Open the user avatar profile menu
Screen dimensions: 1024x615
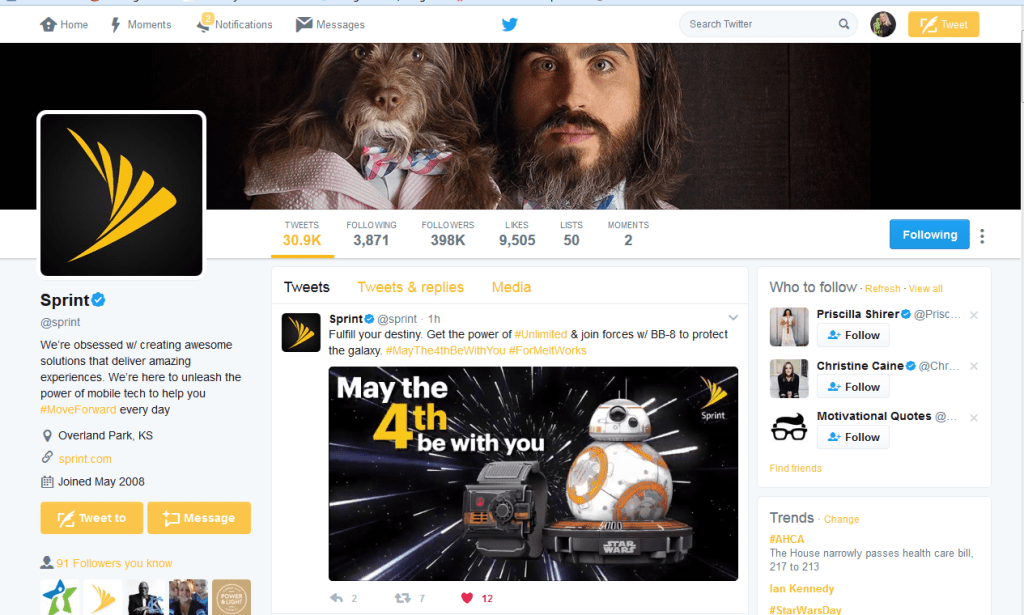pos(882,24)
